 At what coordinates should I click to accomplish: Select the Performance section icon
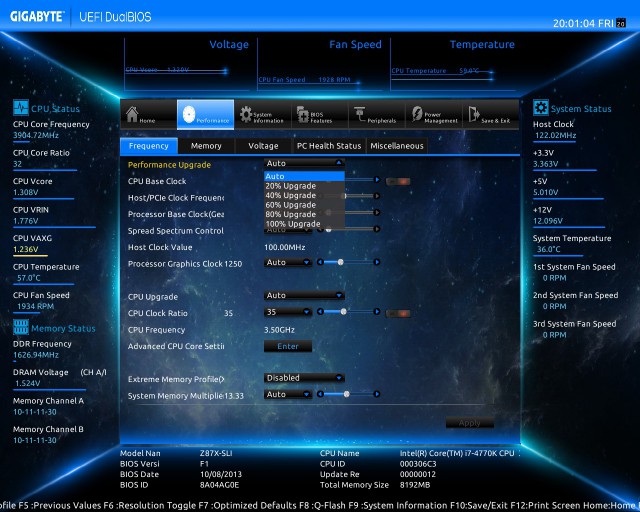(189, 115)
